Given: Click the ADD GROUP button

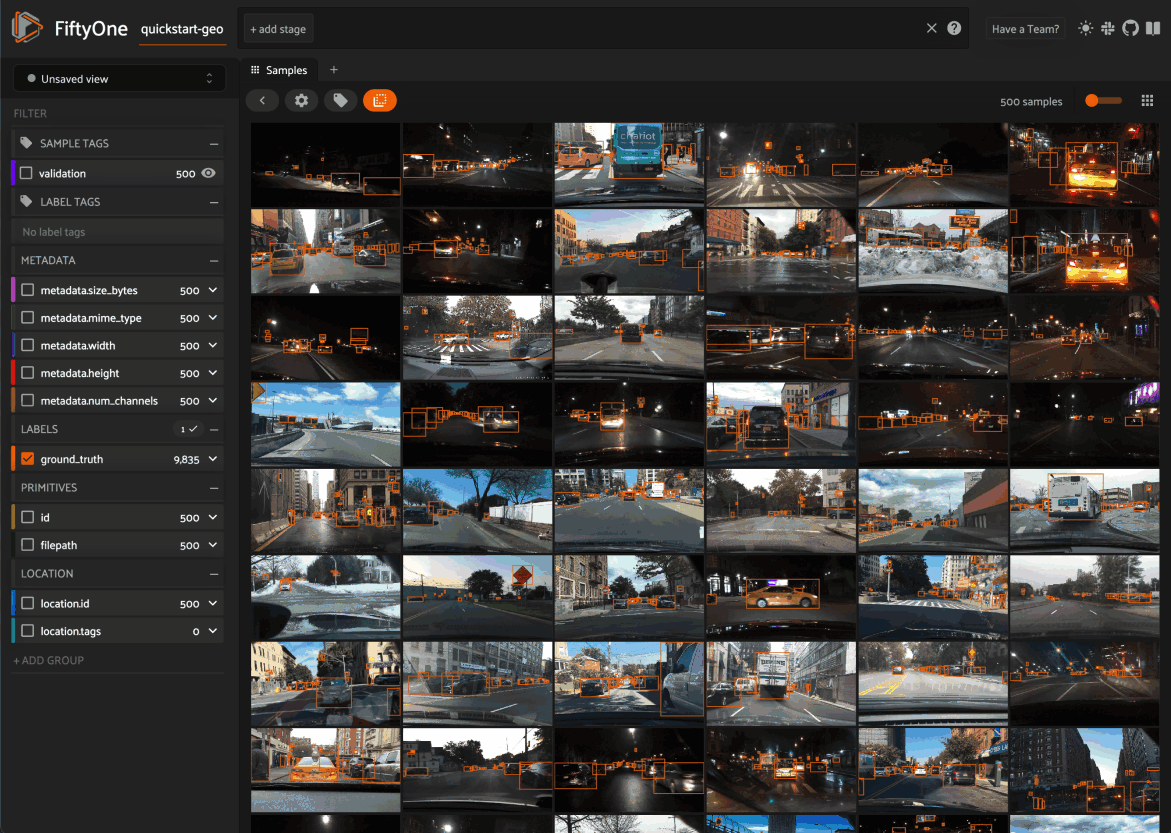Looking at the screenshot, I should click(49, 660).
